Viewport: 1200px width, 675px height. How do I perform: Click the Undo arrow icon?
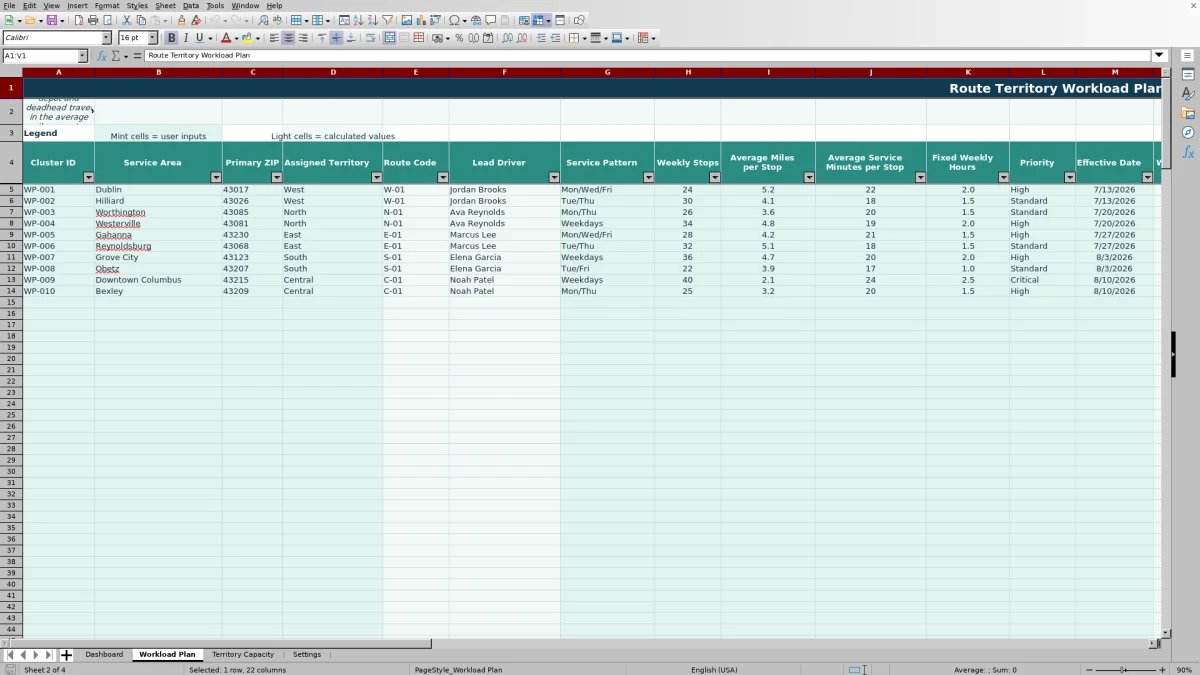pyautogui.click(x=215, y=20)
